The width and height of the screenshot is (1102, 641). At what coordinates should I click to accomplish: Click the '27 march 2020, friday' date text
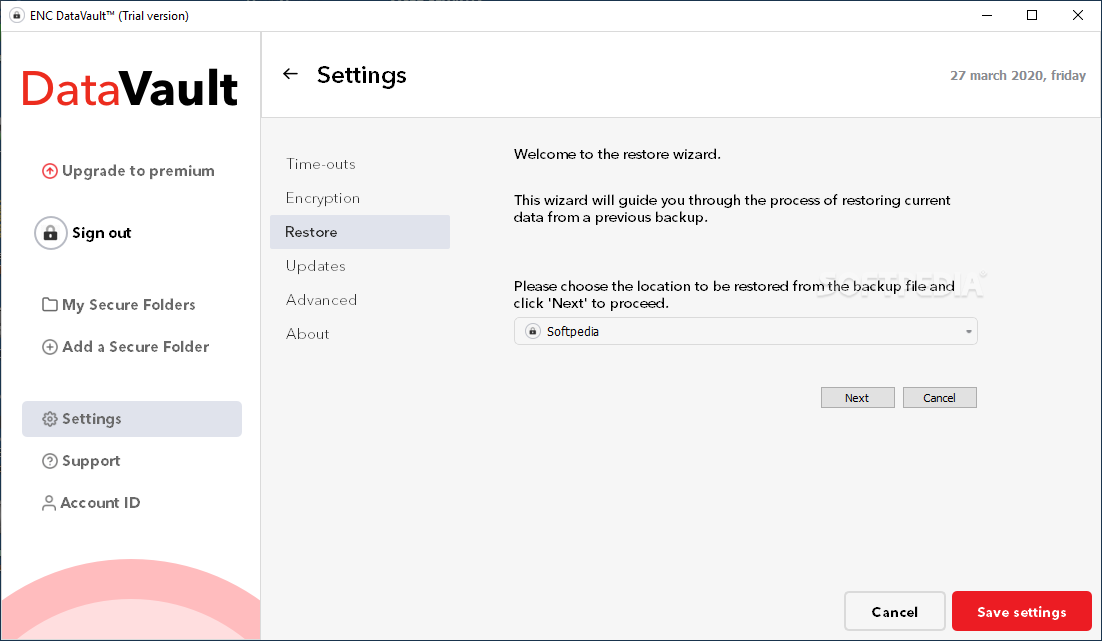(1018, 75)
